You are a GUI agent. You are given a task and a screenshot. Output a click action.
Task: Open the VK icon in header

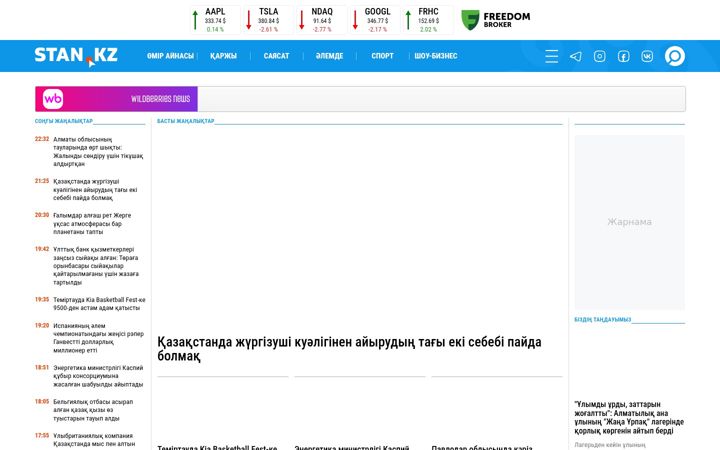(647, 56)
